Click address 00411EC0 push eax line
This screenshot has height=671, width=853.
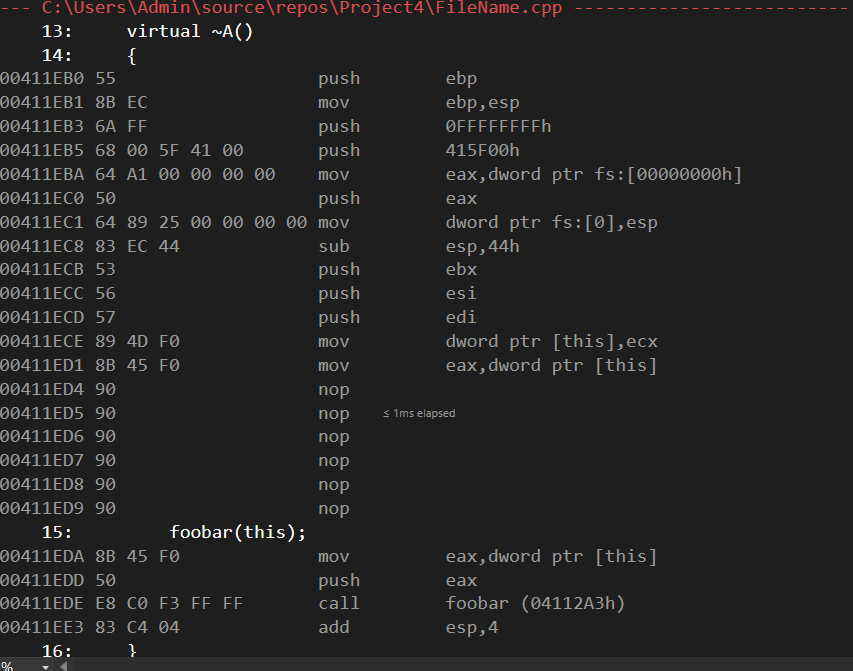coord(238,199)
